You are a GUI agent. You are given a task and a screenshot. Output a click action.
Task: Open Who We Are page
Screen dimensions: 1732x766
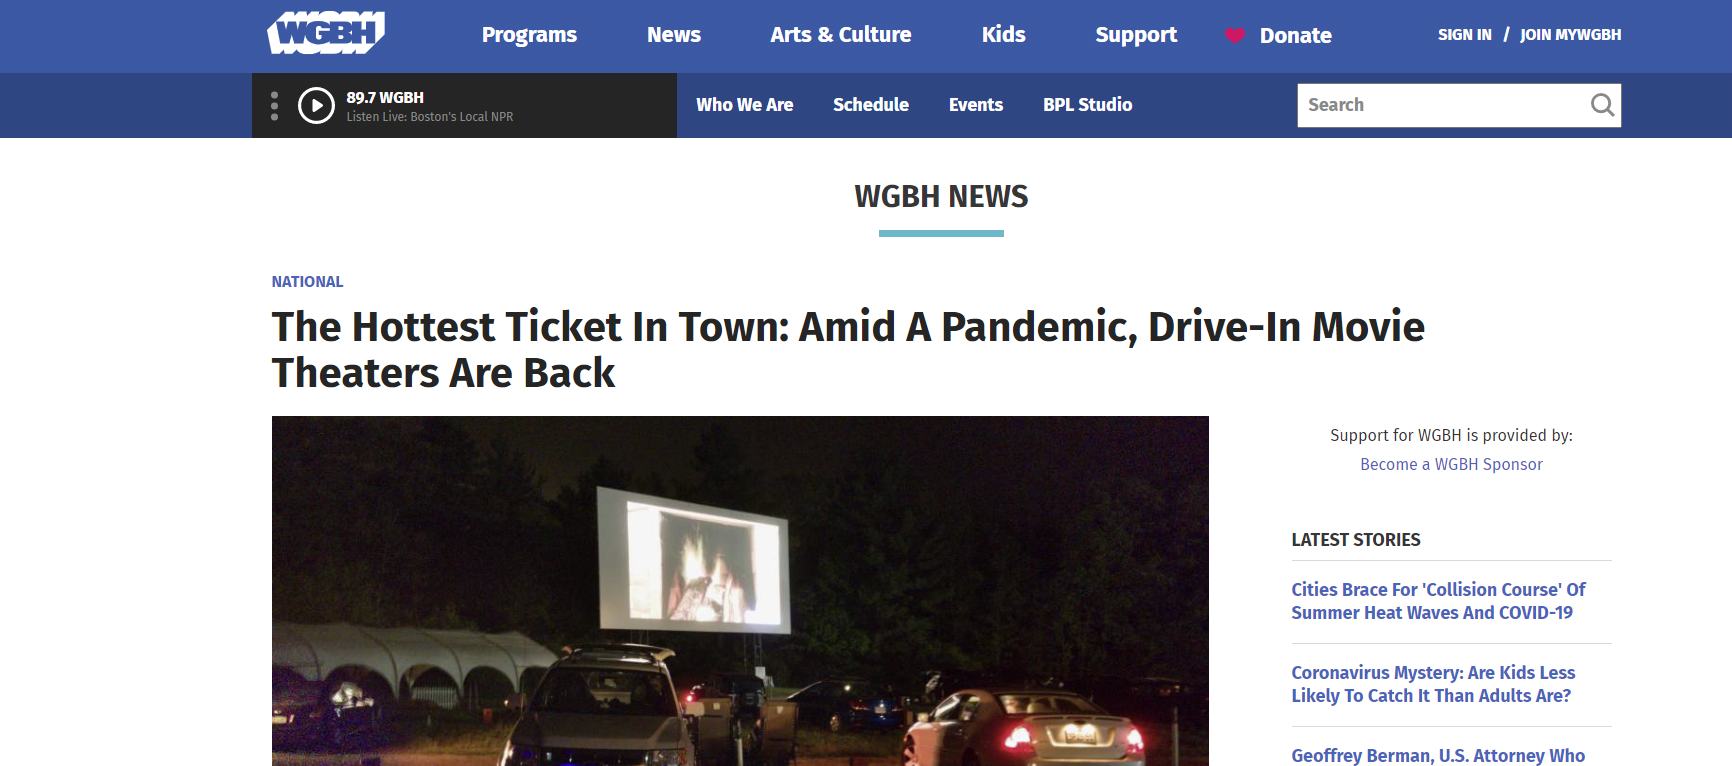[745, 105]
